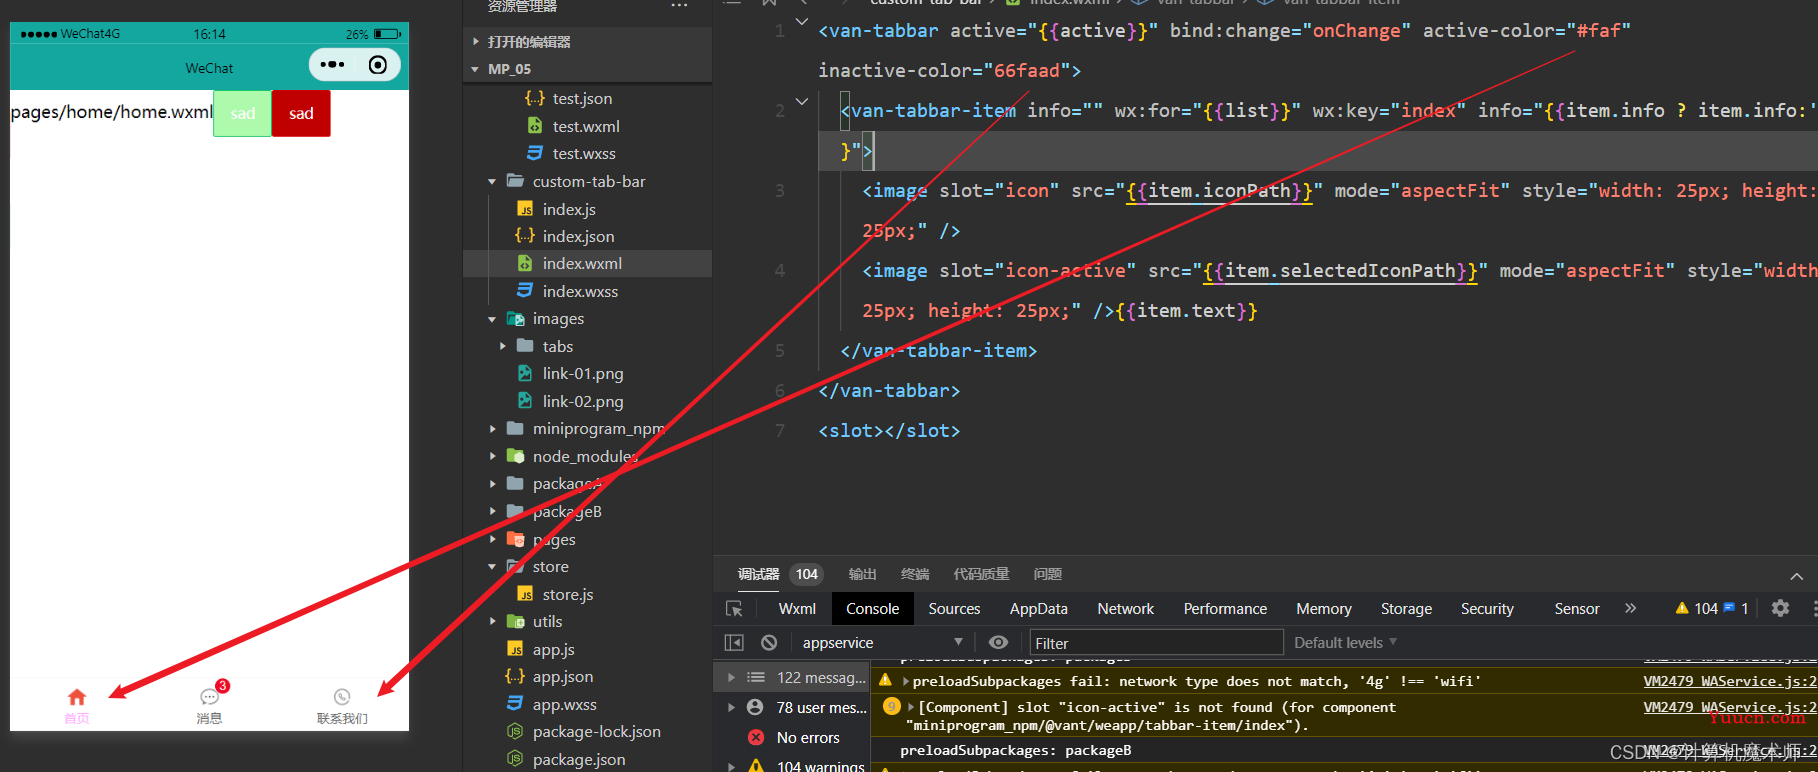This screenshot has height=772, width=1818.
Task: Expand the pages folder
Action: (492, 539)
